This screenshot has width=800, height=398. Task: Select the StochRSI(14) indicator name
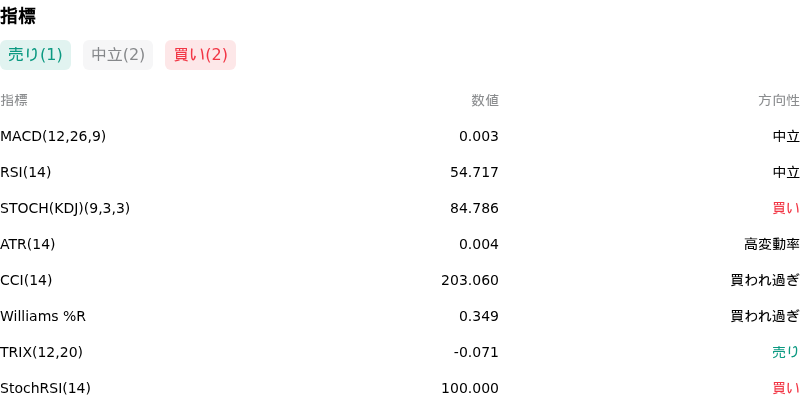(x=45, y=388)
